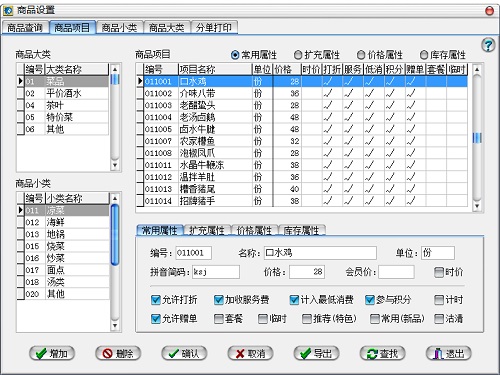Enable the 推荐(特色) checkbox

[307, 319]
